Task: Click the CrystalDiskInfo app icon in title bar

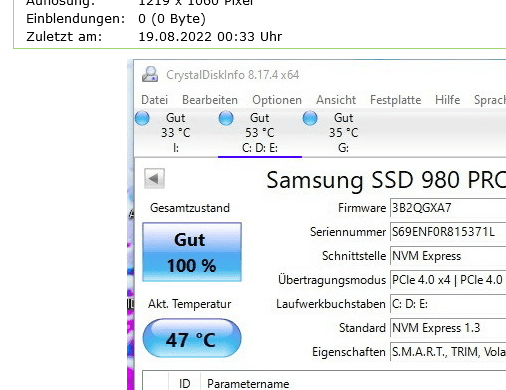Action: (150, 74)
